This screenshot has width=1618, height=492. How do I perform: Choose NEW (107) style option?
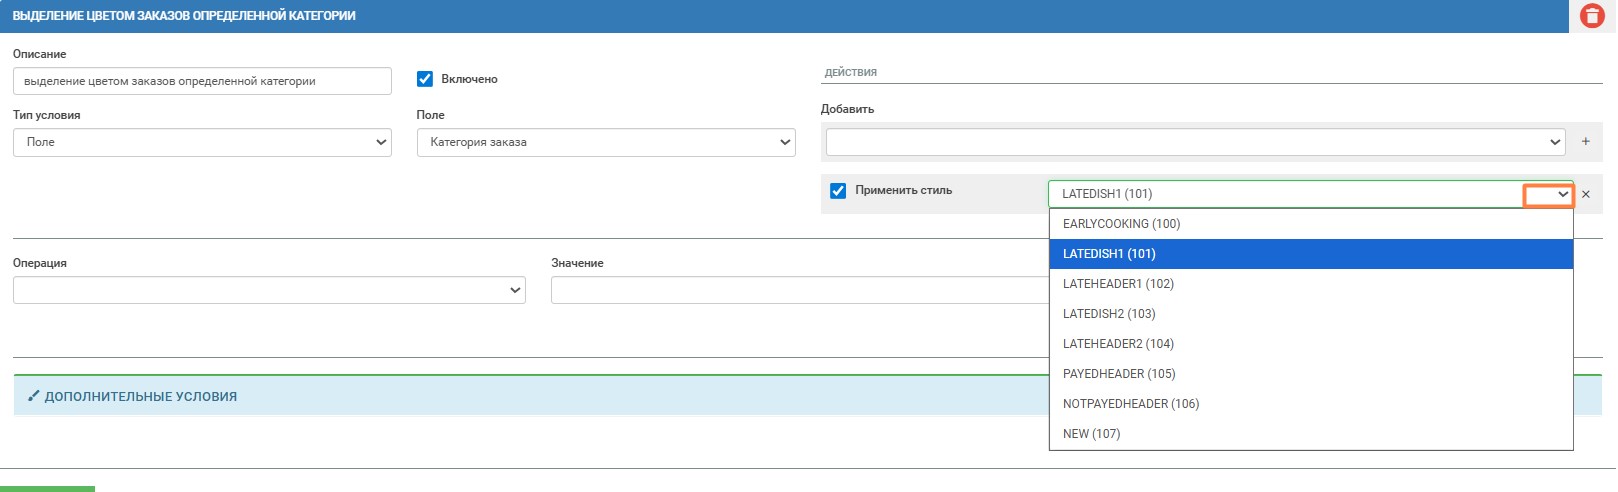1091,434
